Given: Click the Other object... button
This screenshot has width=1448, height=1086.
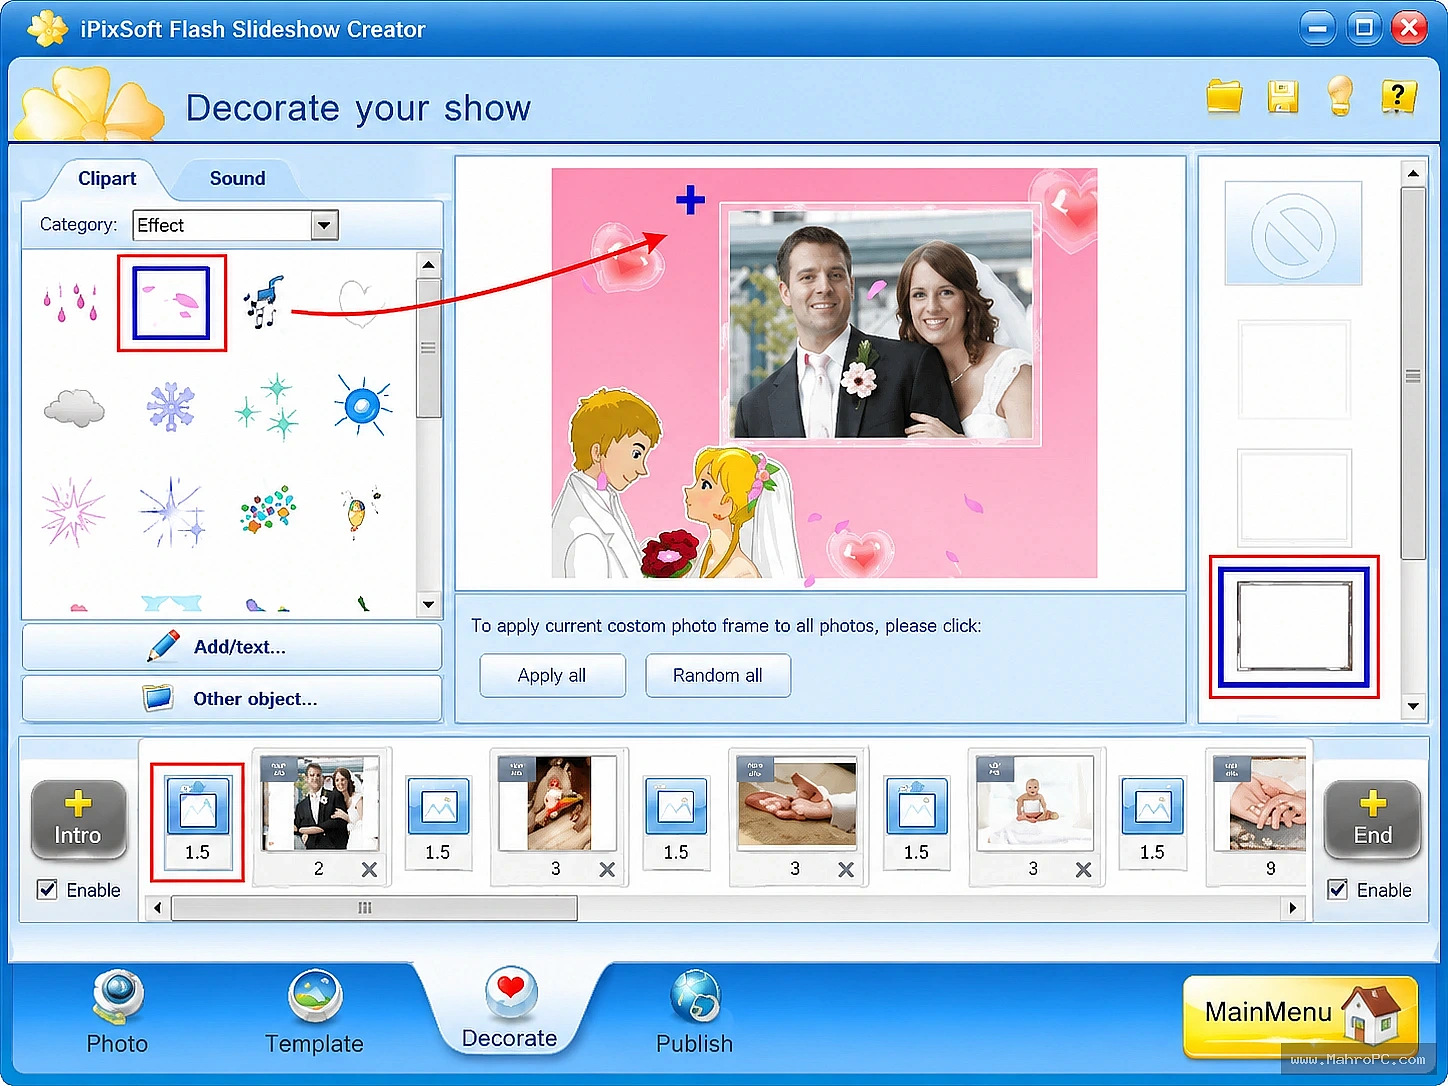Looking at the screenshot, I should (x=232, y=699).
